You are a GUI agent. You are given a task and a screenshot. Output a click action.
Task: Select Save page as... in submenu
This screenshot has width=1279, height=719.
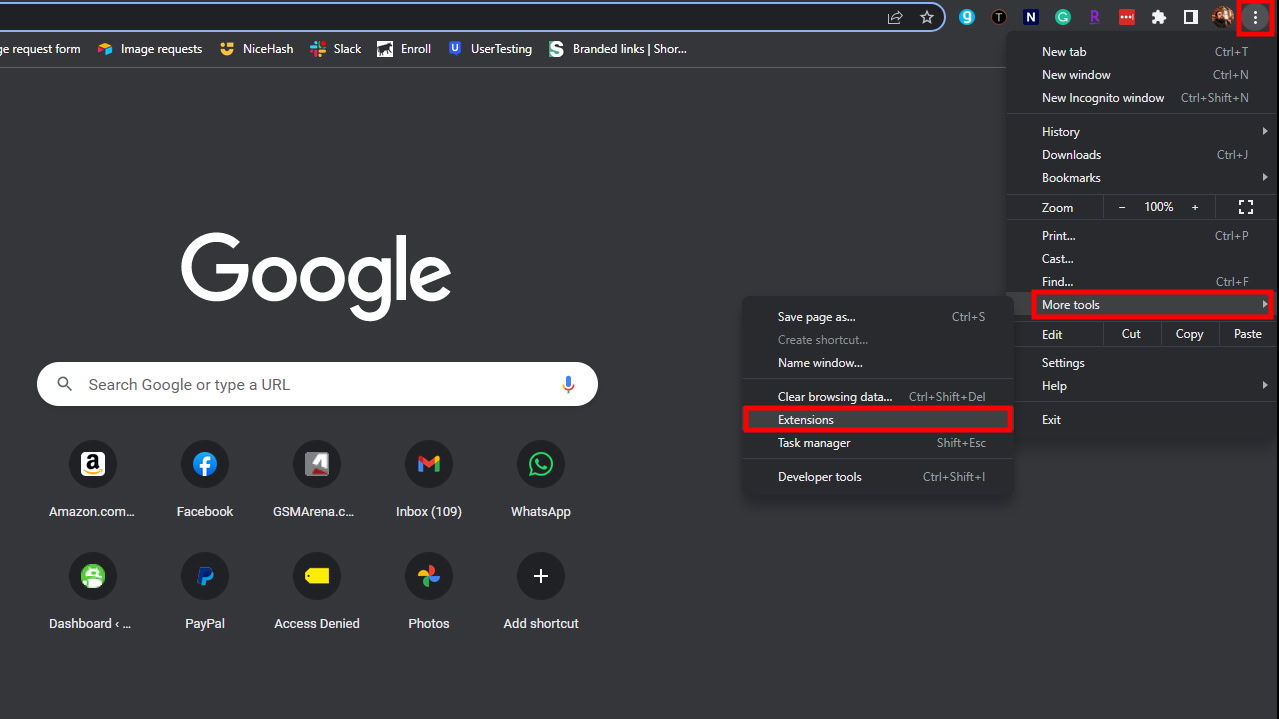pyautogui.click(x=878, y=317)
